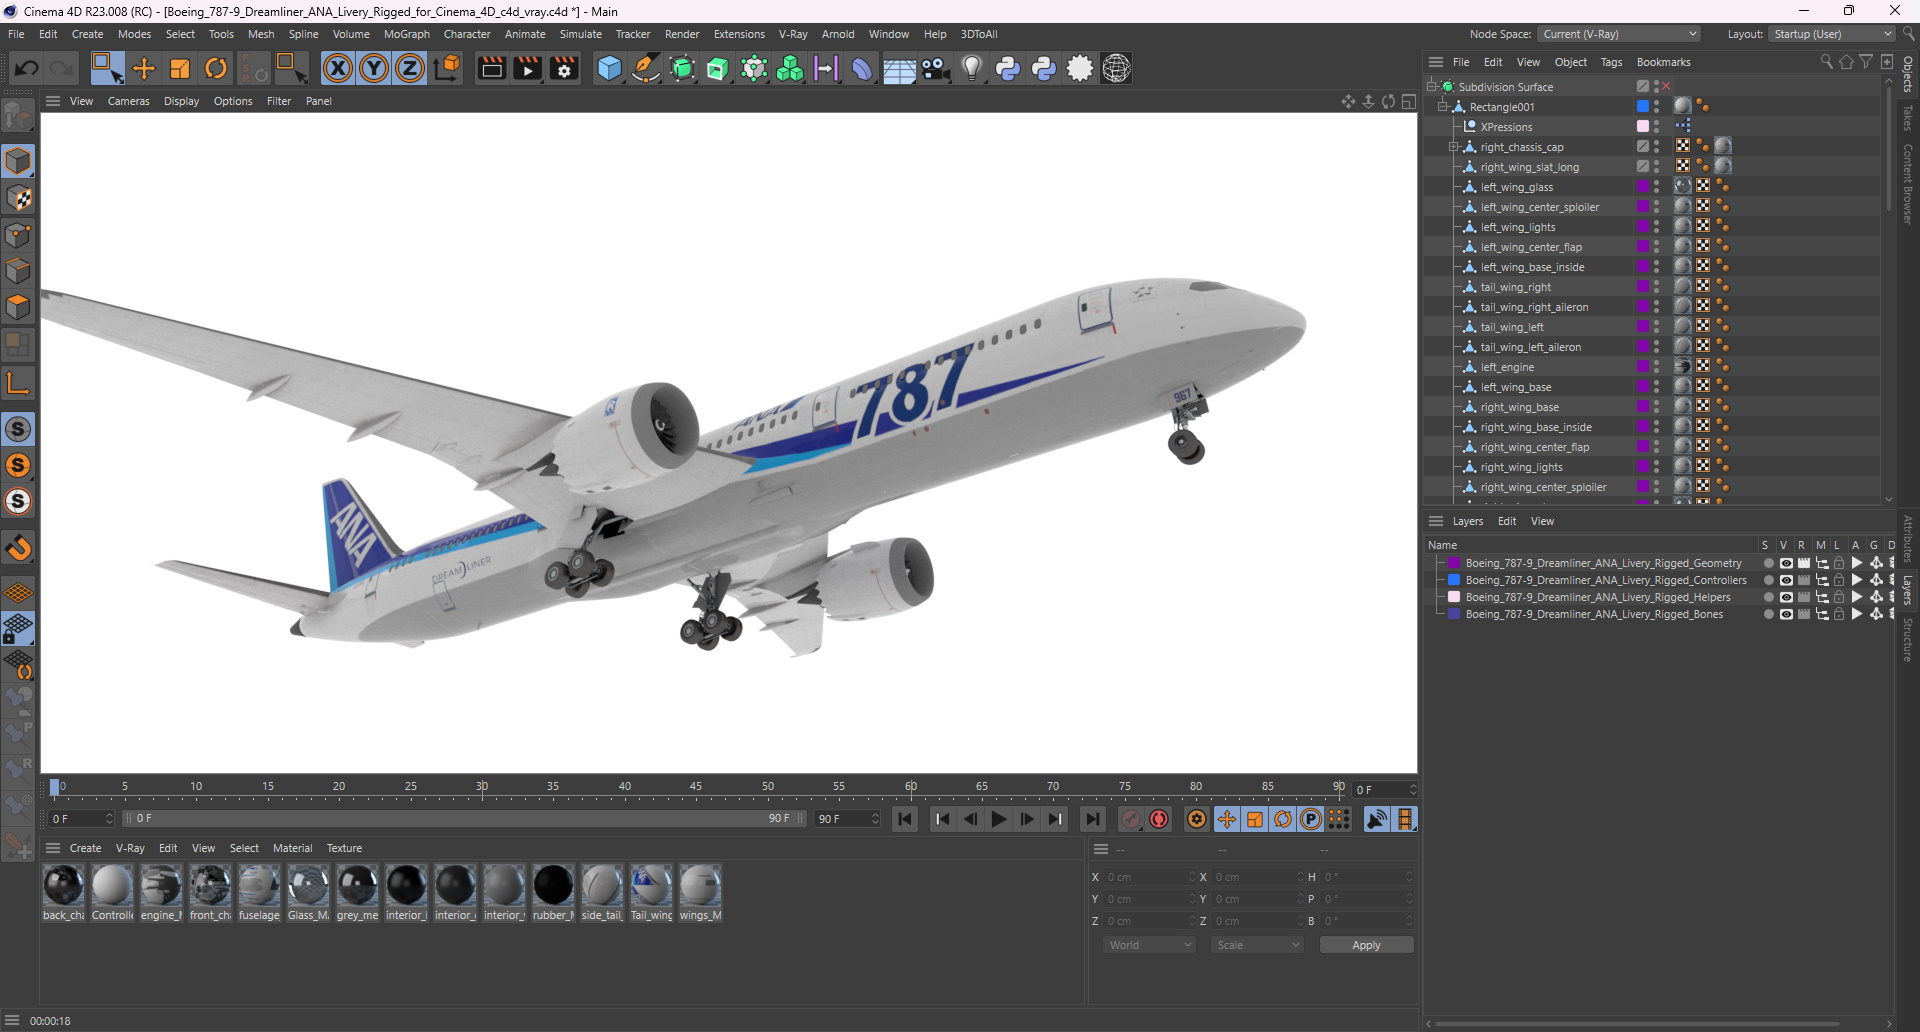Viewport: 1920px width, 1032px height.
Task: Switch to Texture mode icon
Action: [x=18, y=199]
